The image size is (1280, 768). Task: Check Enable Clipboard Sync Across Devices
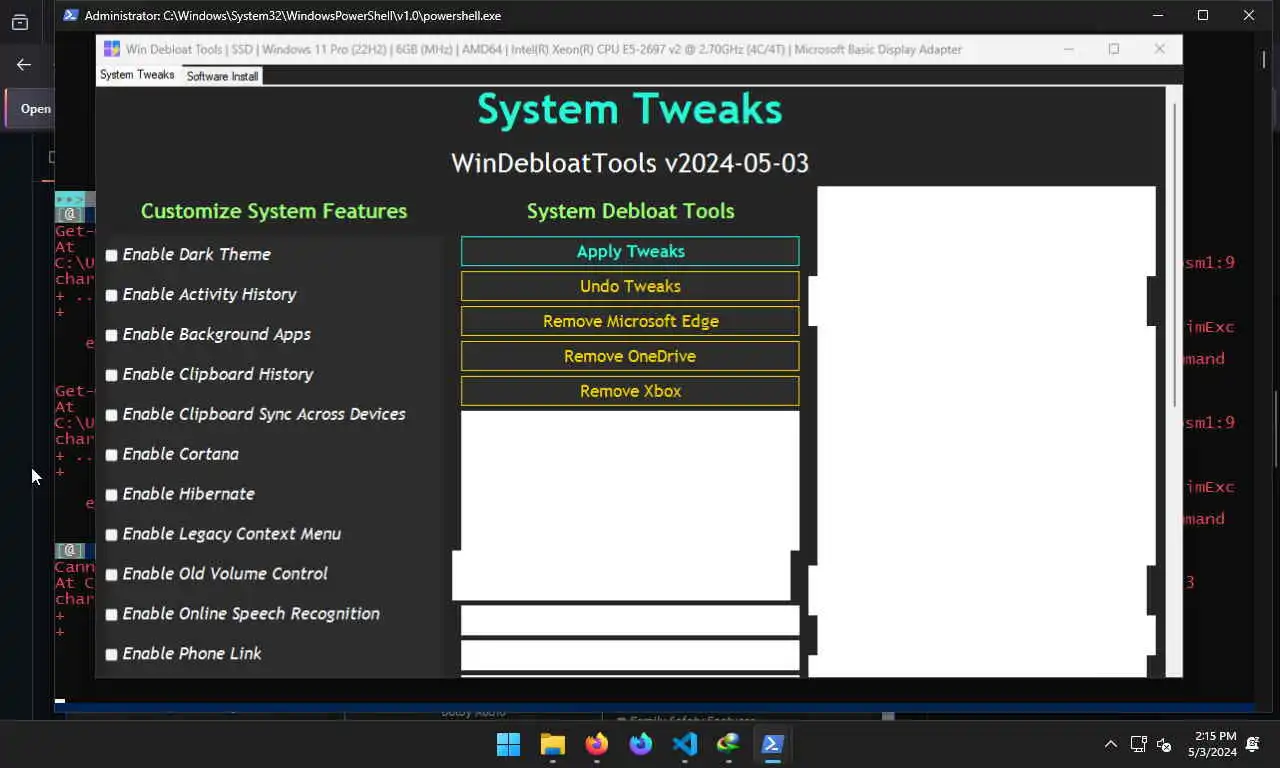(112, 415)
